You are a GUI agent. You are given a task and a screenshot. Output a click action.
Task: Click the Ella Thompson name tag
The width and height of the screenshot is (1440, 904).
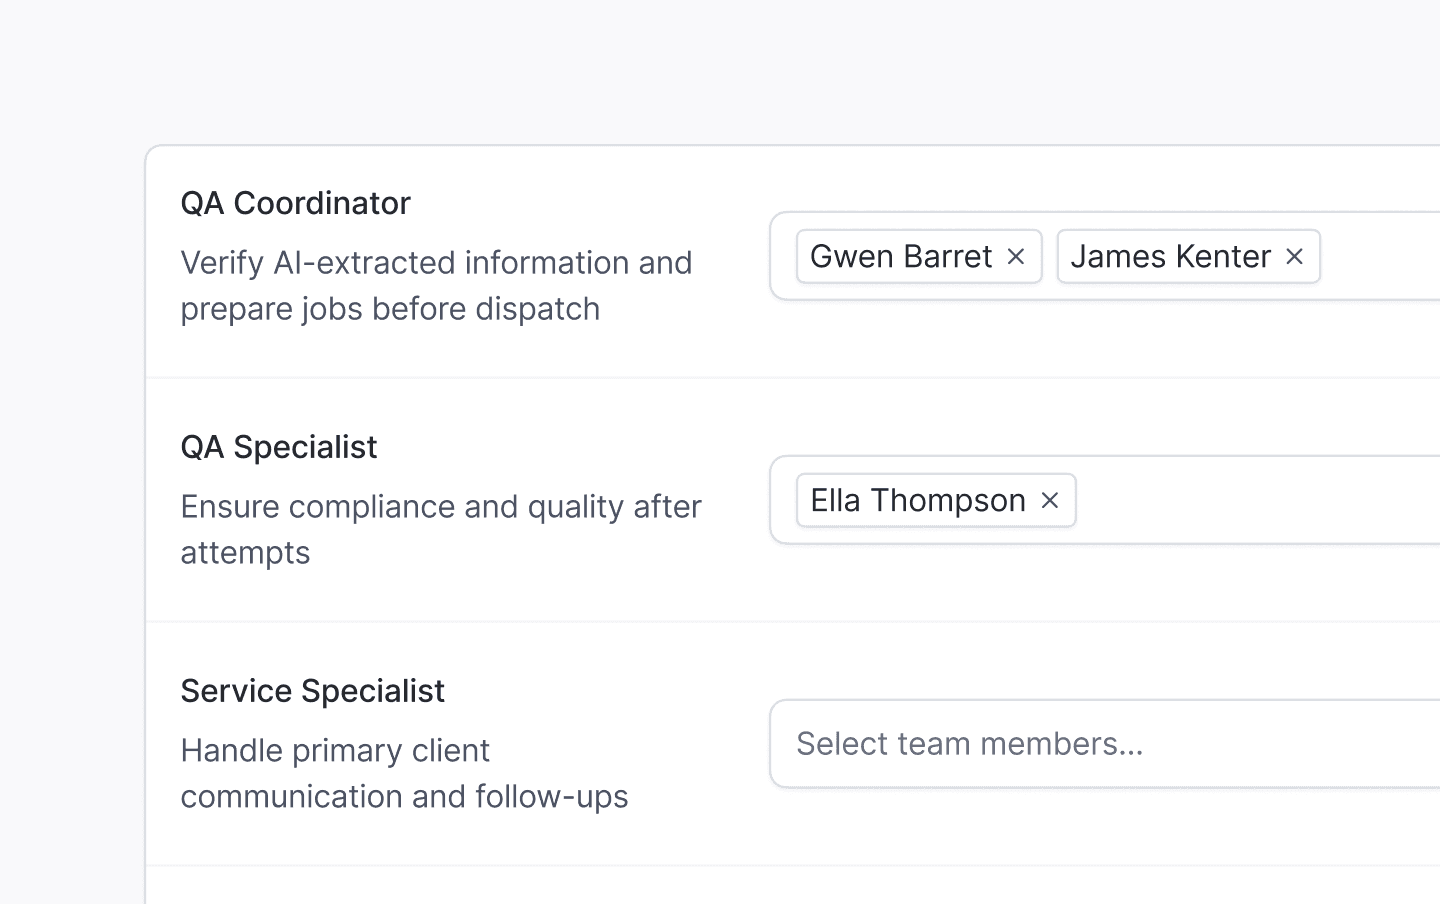coord(917,501)
